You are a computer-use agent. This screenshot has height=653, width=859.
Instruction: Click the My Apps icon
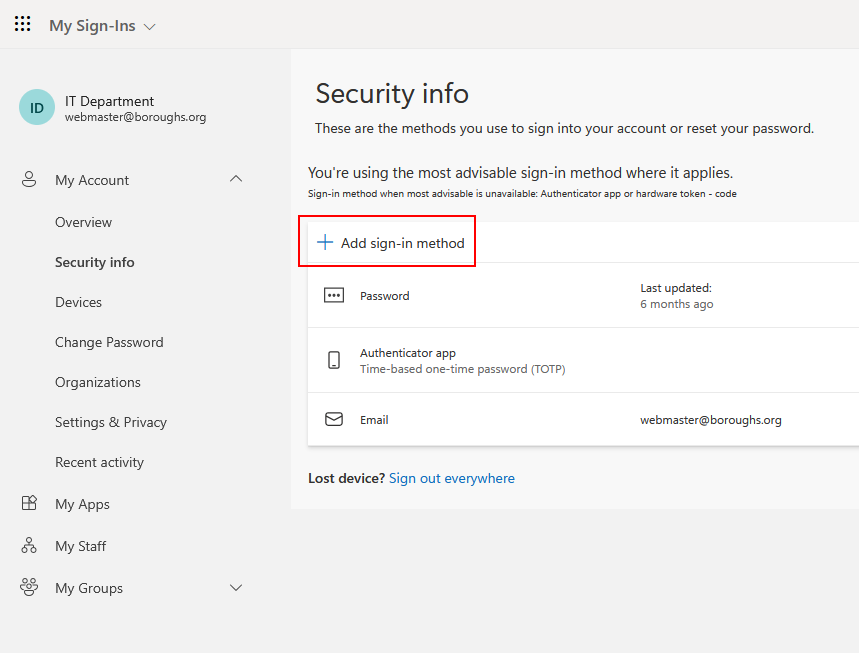coord(29,504)
